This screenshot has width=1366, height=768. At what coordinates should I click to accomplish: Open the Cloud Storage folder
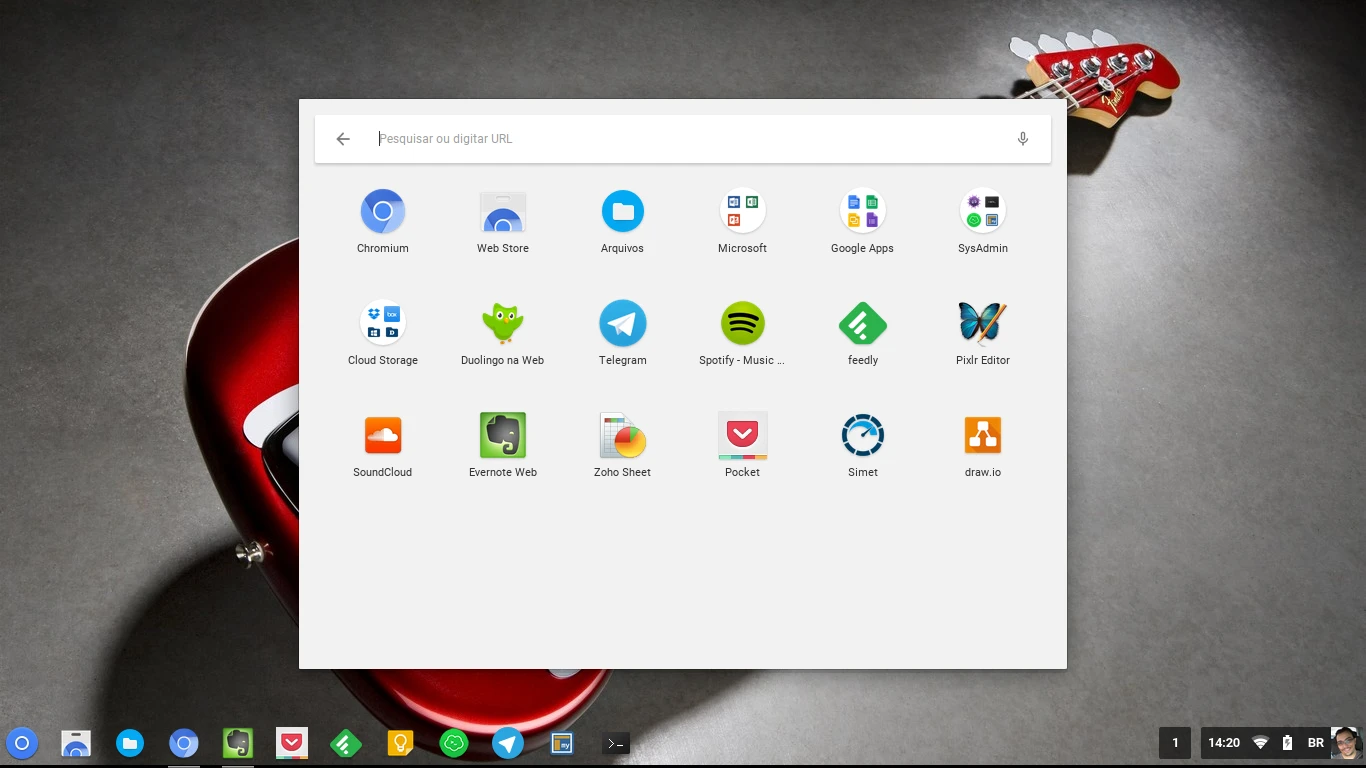tap(383, 324)
